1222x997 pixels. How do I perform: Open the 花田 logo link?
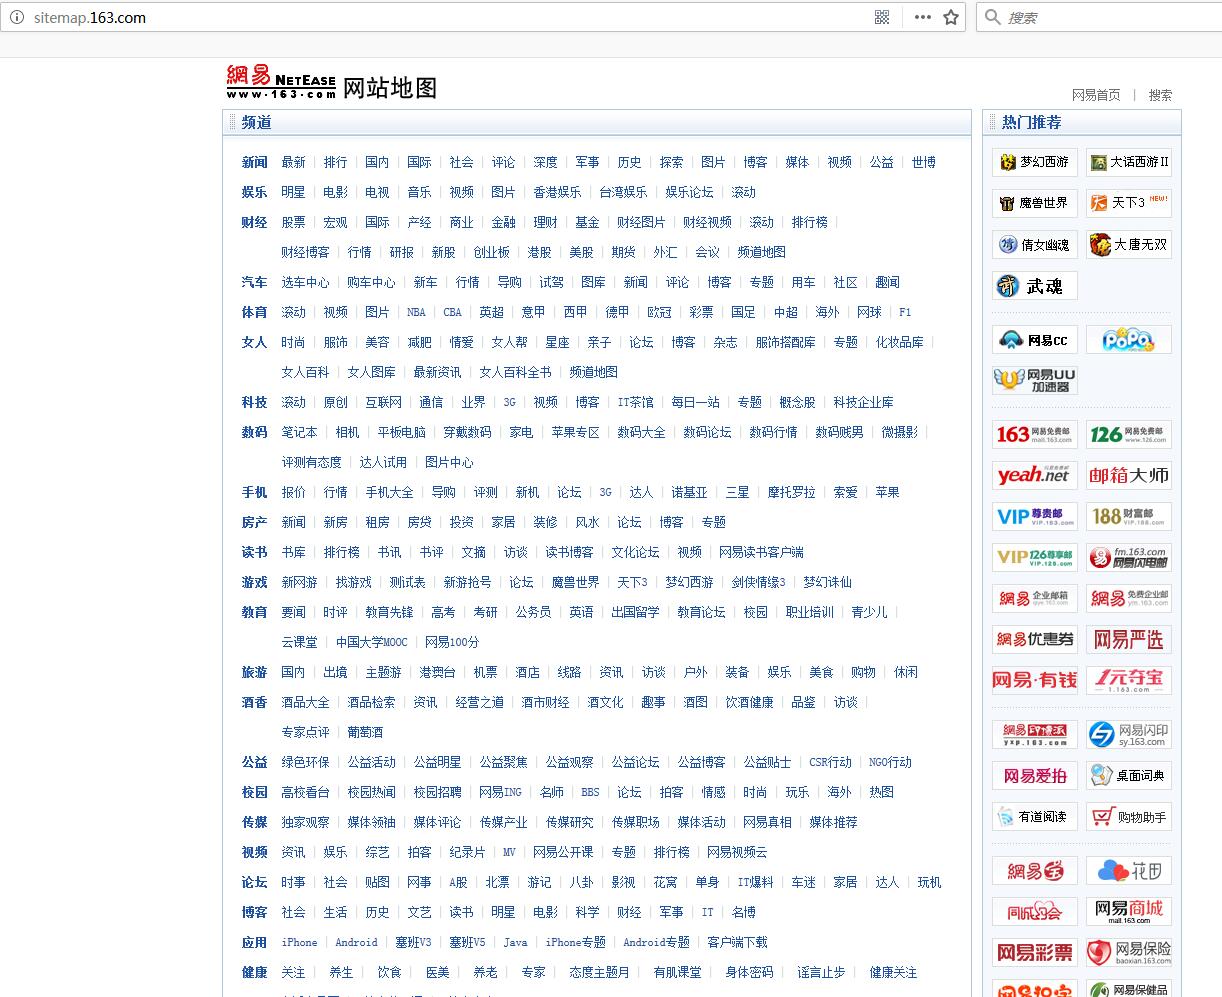click(1129, 871)
